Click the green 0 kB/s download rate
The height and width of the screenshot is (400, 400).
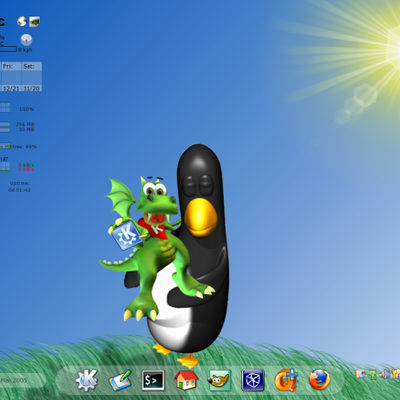(26, 165)
